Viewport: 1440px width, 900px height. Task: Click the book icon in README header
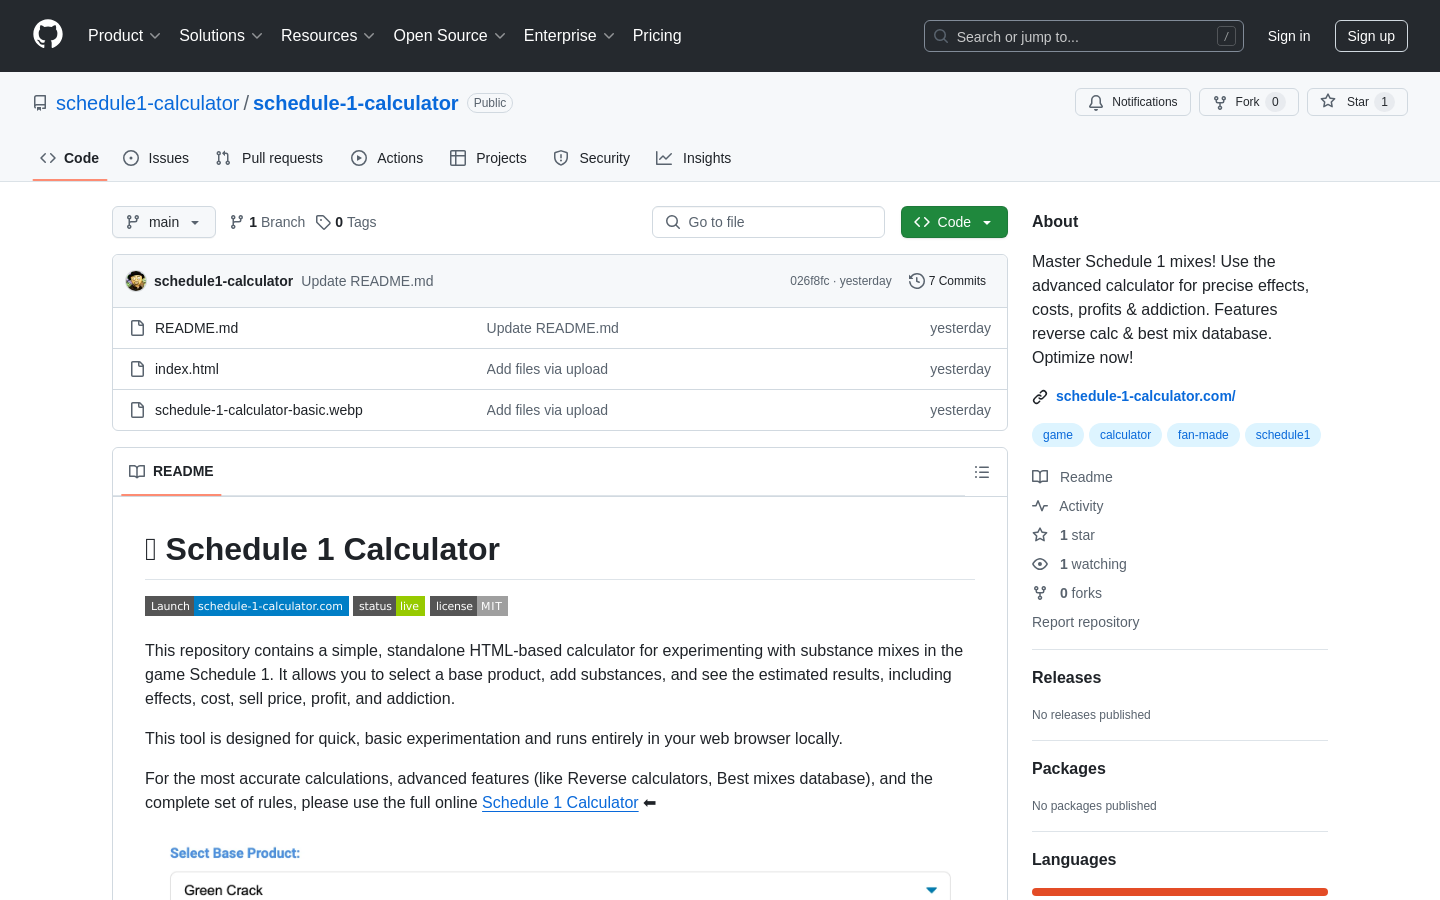137,471
